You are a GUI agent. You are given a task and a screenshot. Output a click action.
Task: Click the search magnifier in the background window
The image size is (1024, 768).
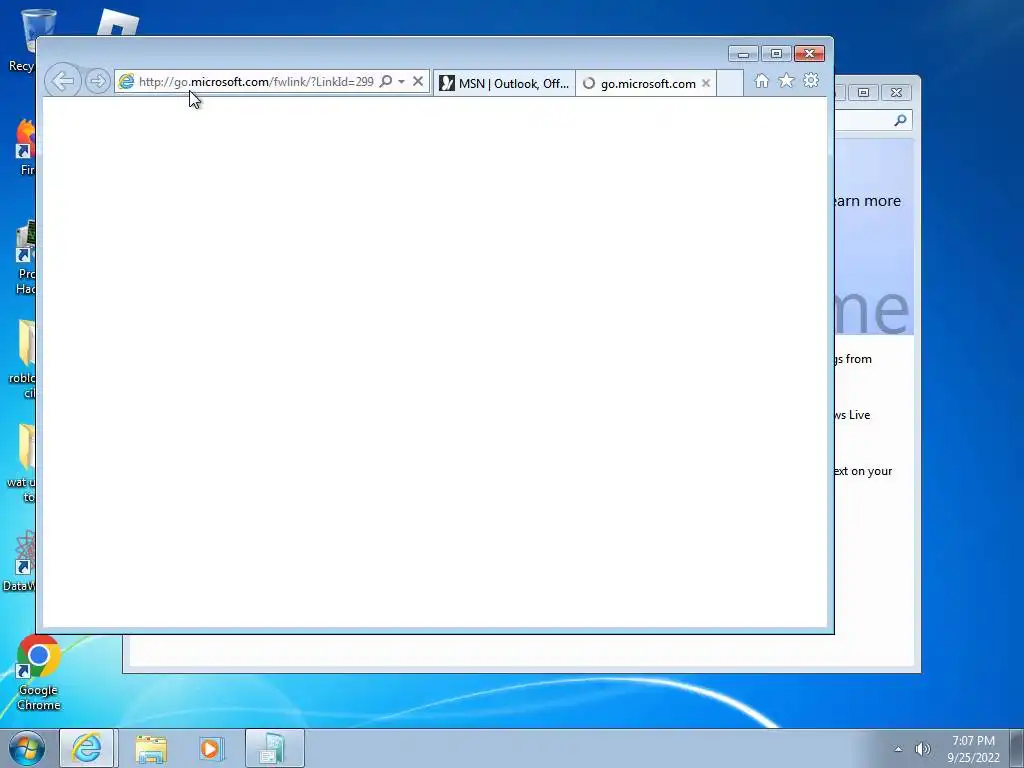(x=901, y=120)
